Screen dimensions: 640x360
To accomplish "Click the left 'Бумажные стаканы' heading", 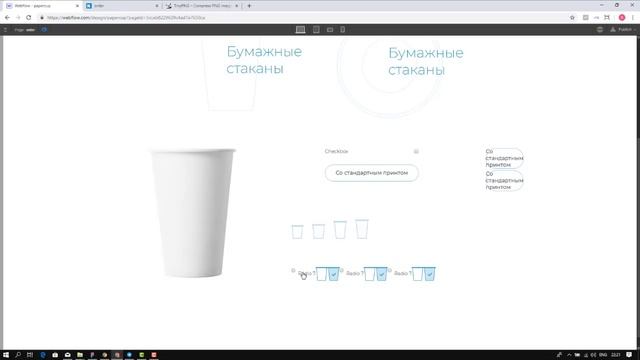I will coord(264,60).
